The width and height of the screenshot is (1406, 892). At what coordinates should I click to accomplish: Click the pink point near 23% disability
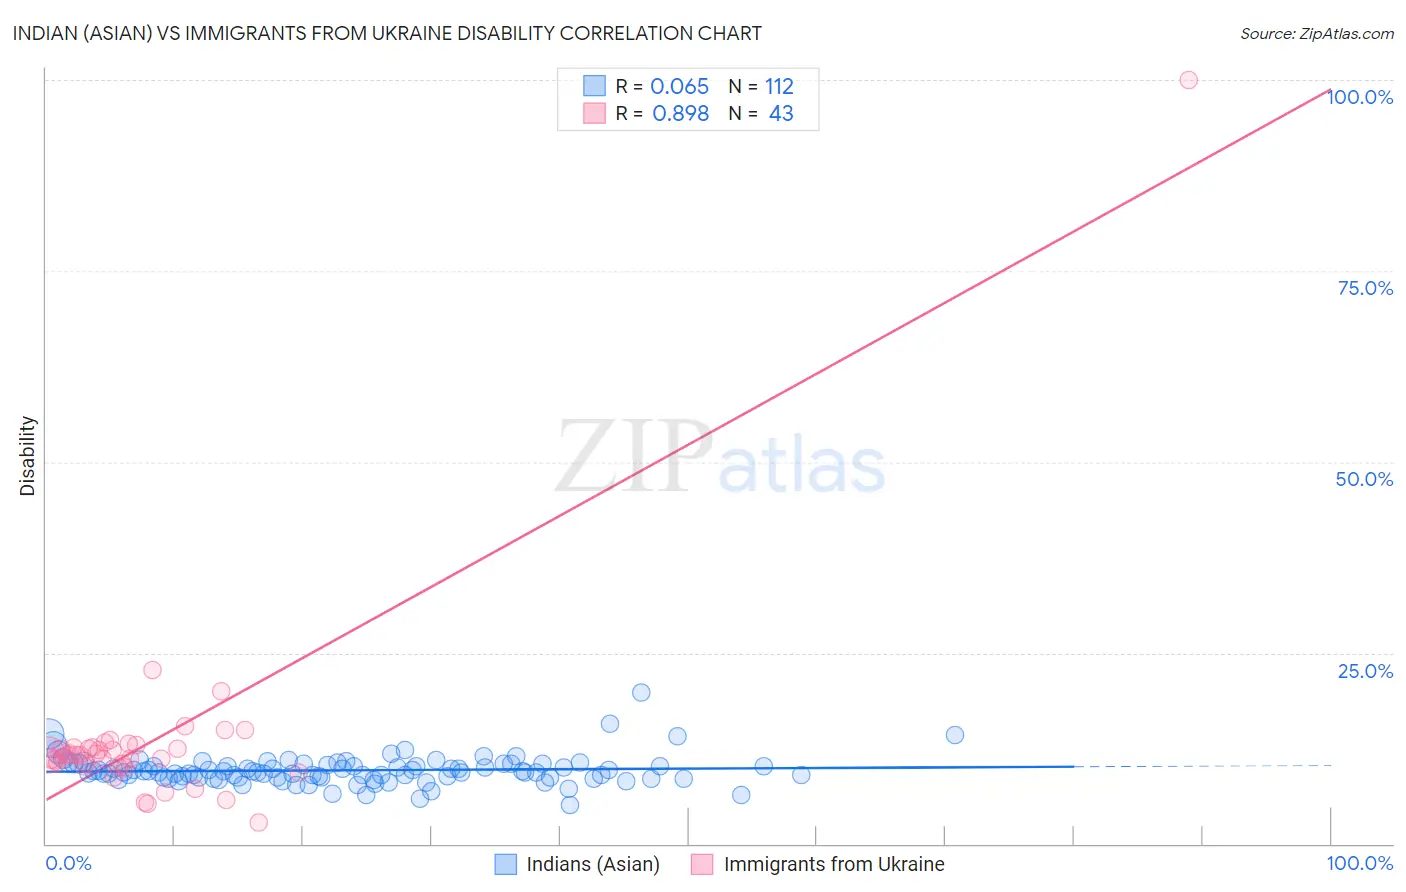[152, 670]
